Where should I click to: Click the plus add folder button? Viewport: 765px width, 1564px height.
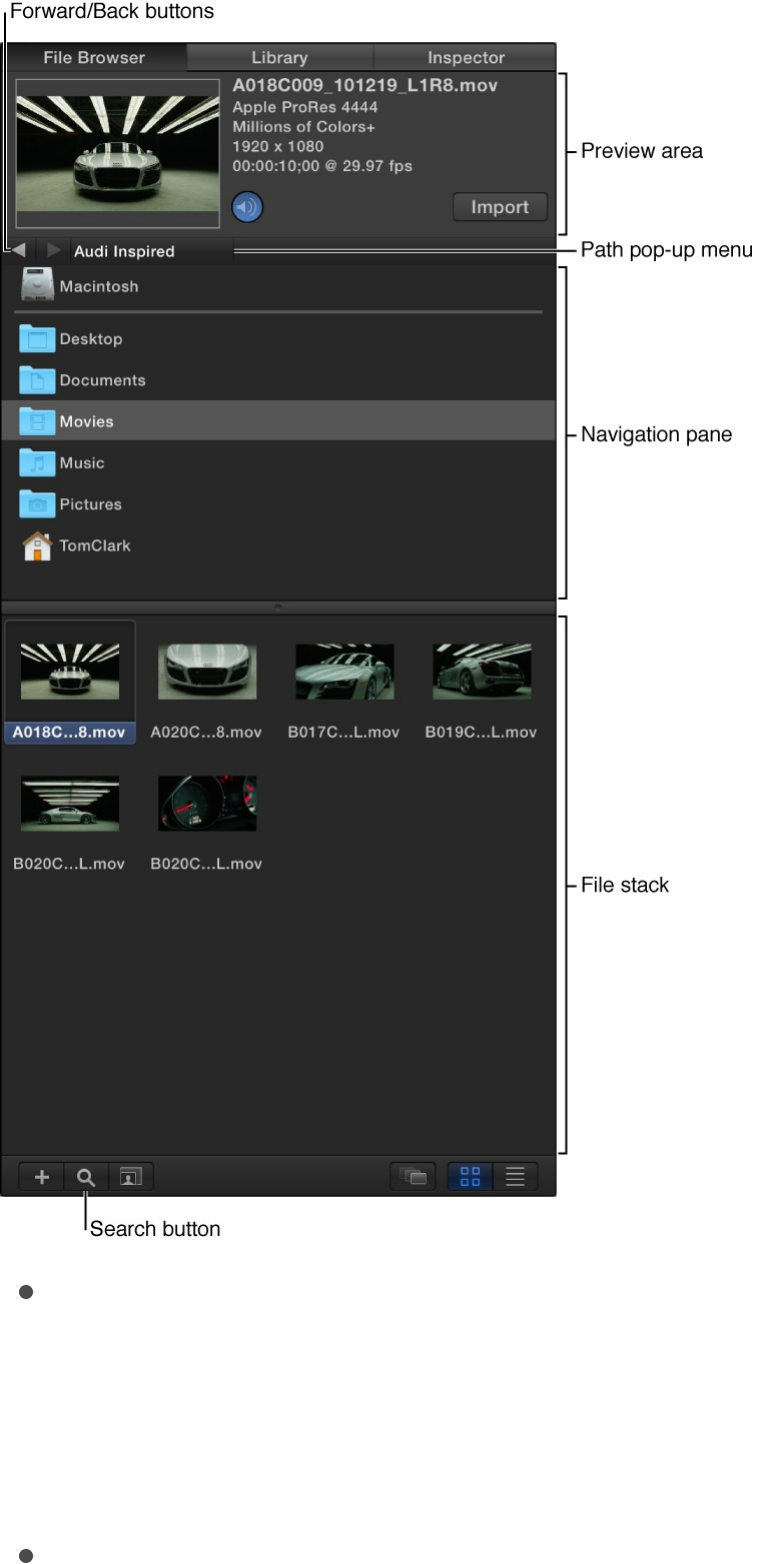tap(42, 1177)
